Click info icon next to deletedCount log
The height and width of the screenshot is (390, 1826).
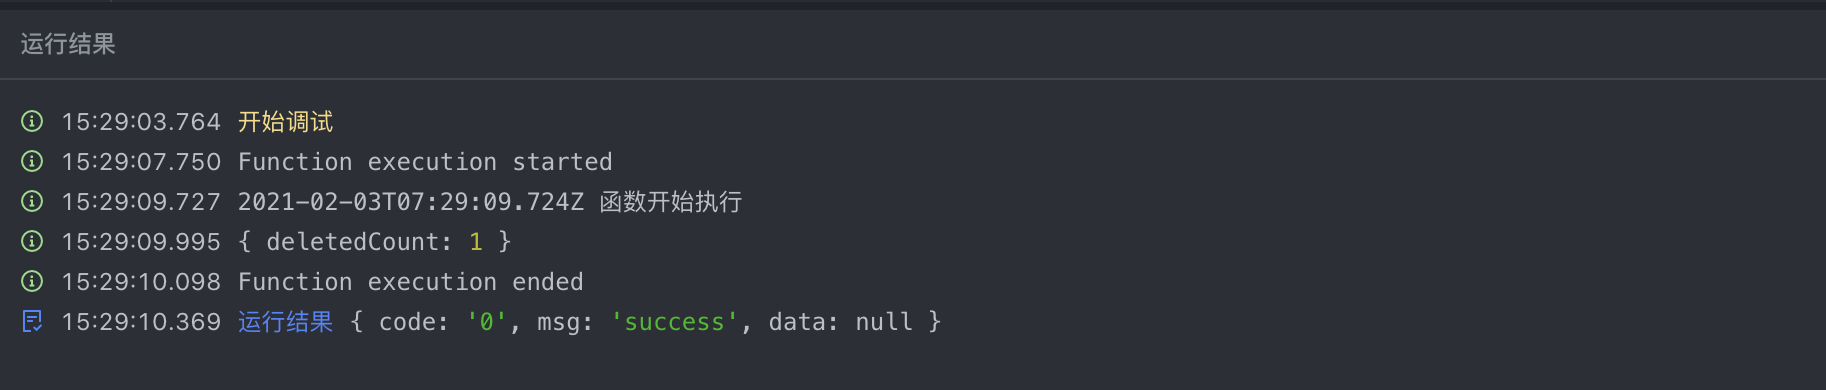point(32,241)
